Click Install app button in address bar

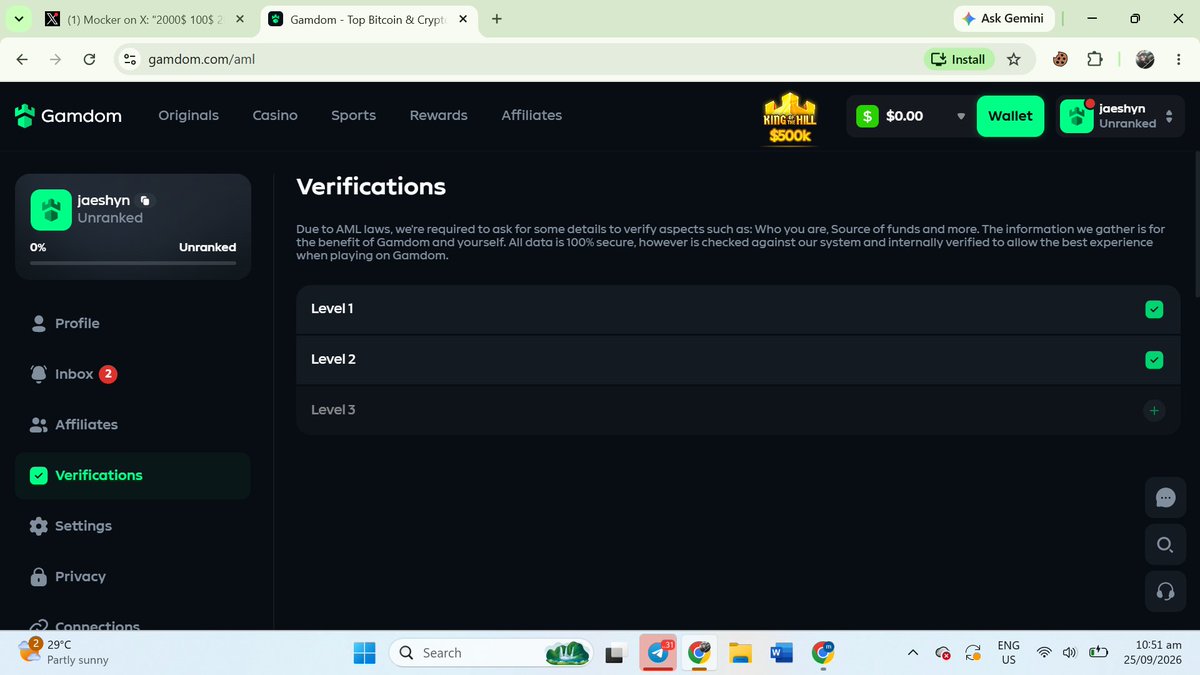click(x=958, y=59)
